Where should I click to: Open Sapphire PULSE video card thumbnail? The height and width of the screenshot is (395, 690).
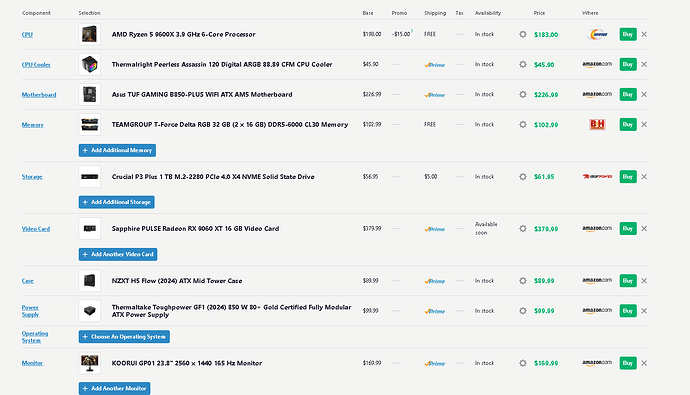(90, 229)
